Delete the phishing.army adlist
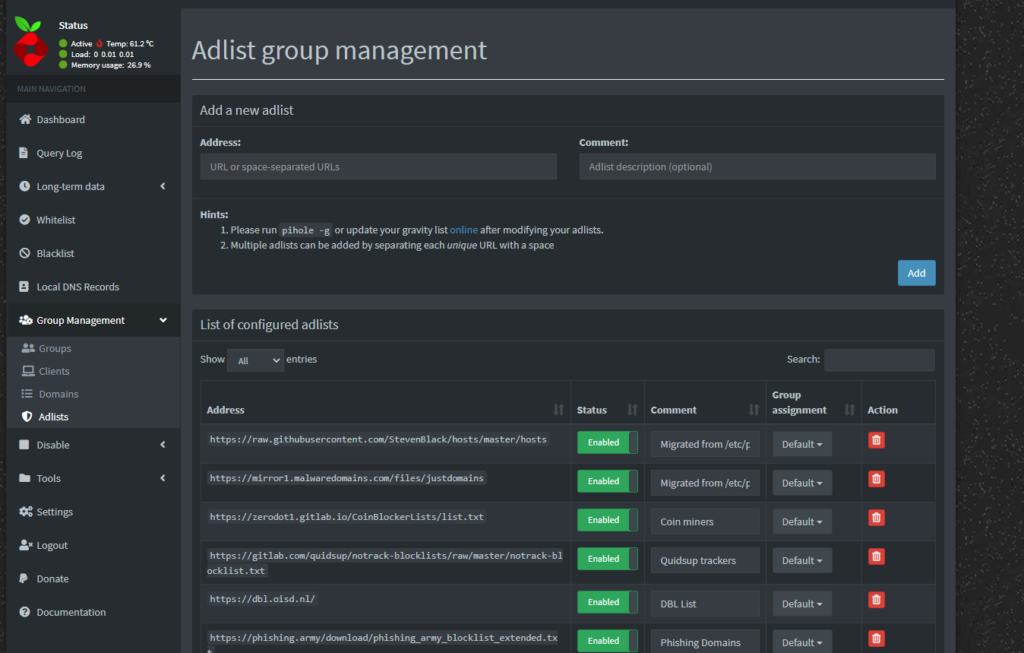1024x653 pixels. (876, 639)
